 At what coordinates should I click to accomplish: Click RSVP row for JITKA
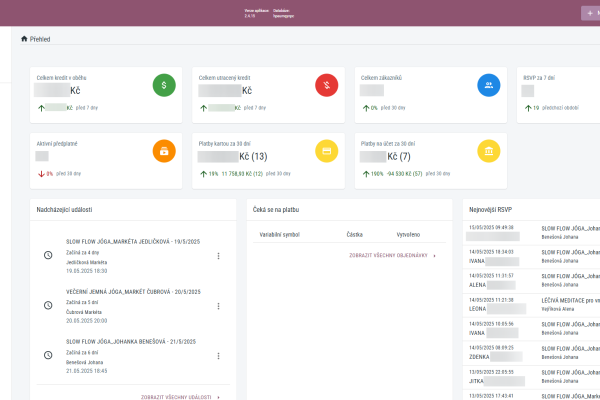click(x=531, y=377)
